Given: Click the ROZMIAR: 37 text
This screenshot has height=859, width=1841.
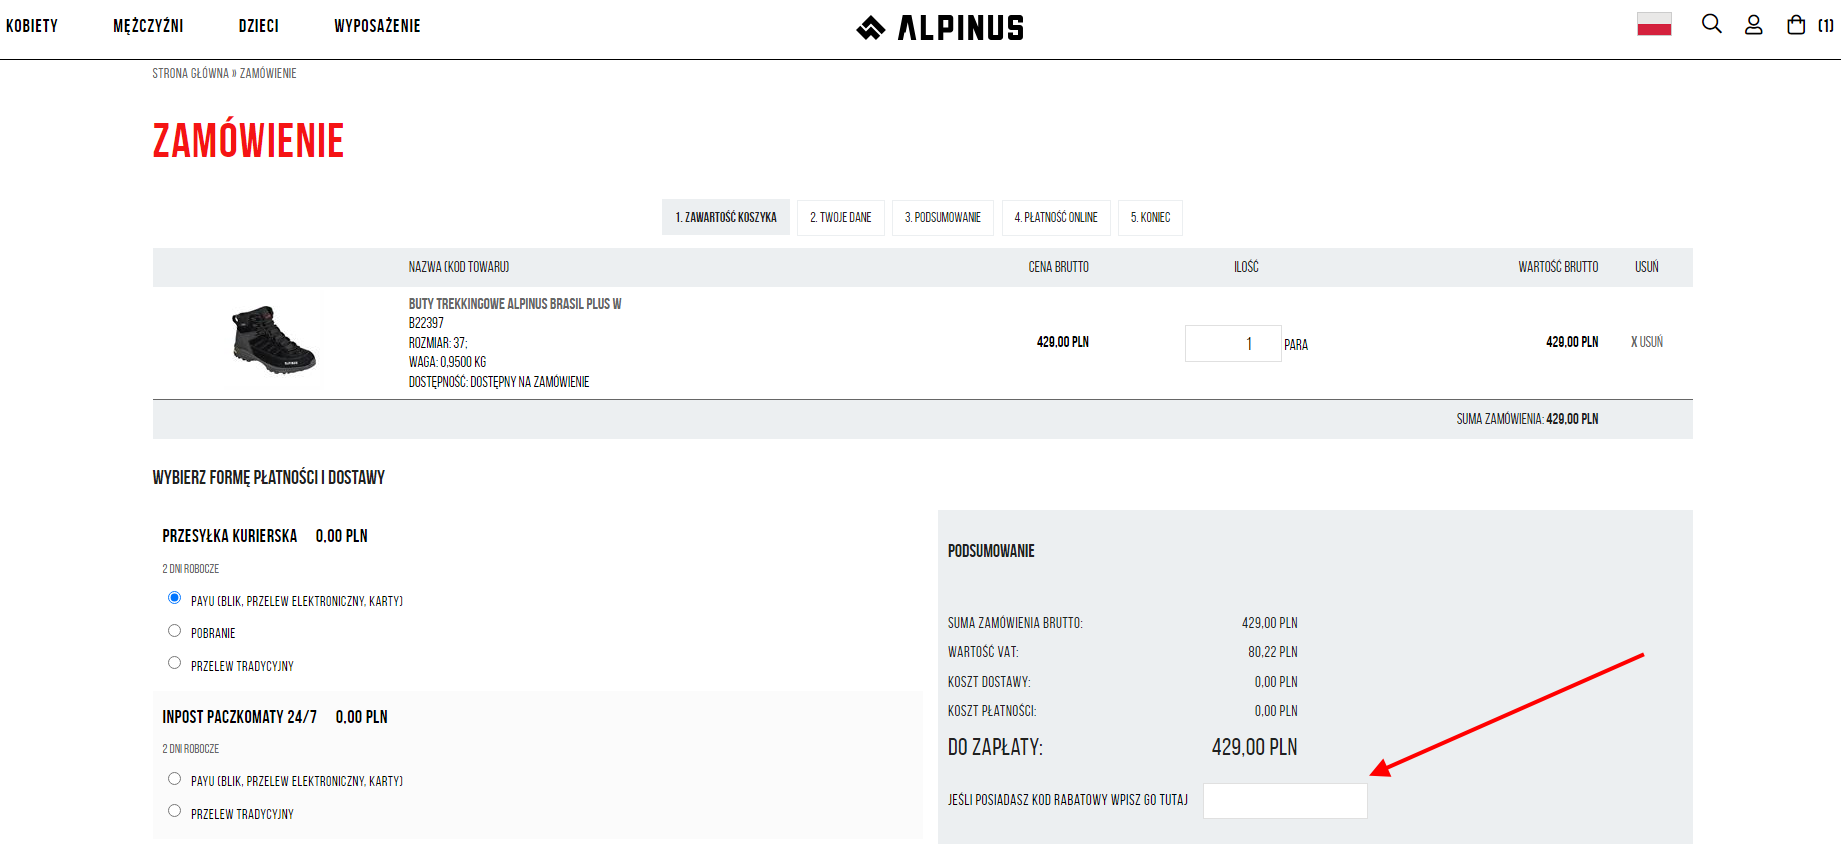Looking at the screenshot, I should click(438, 343).
